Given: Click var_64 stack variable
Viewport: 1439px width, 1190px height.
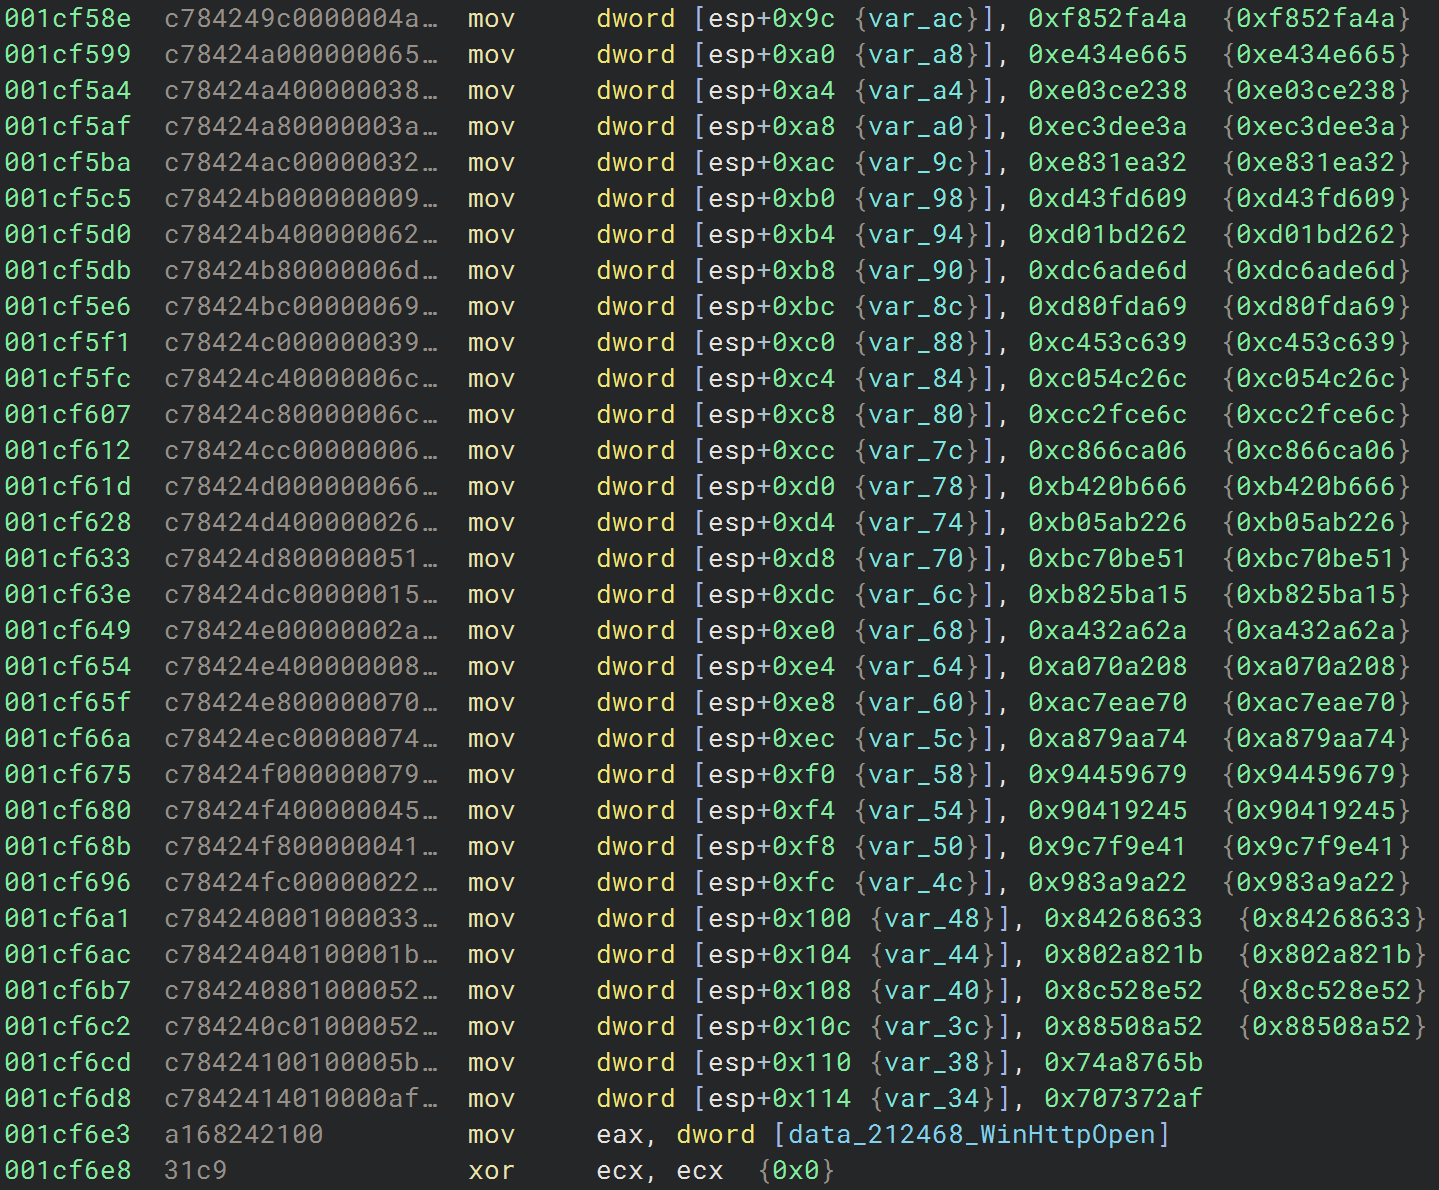Looking at the screenshot, I should [916, 666].
